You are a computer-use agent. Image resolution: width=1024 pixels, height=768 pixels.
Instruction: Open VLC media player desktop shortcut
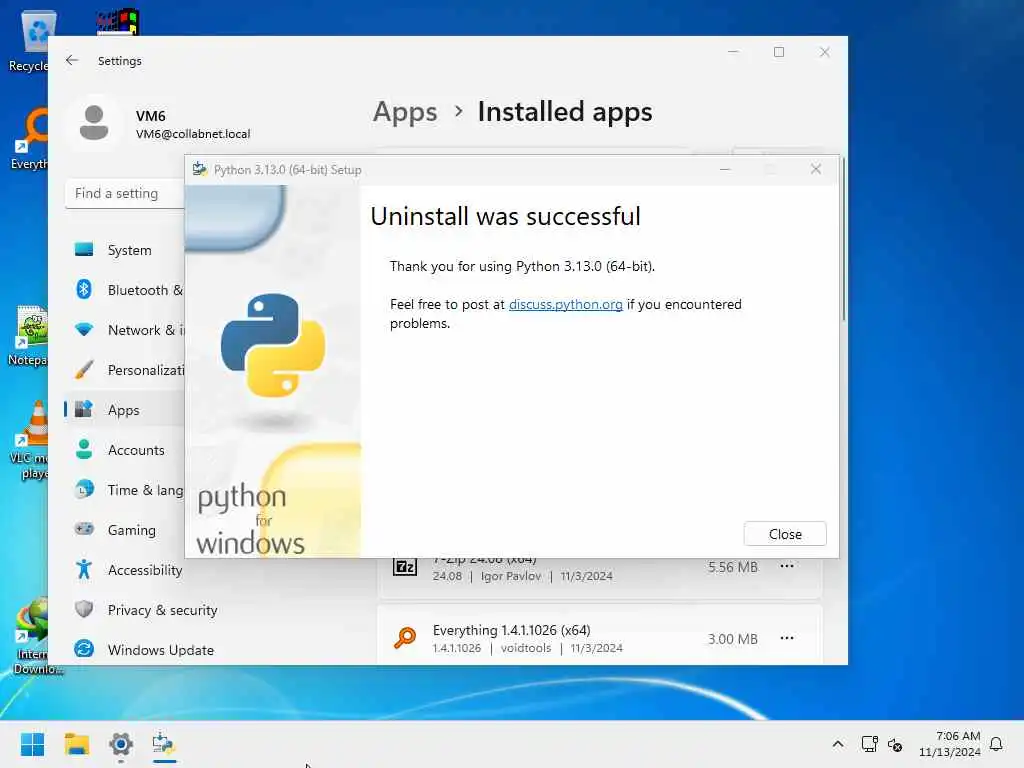[x=29, y=440]
